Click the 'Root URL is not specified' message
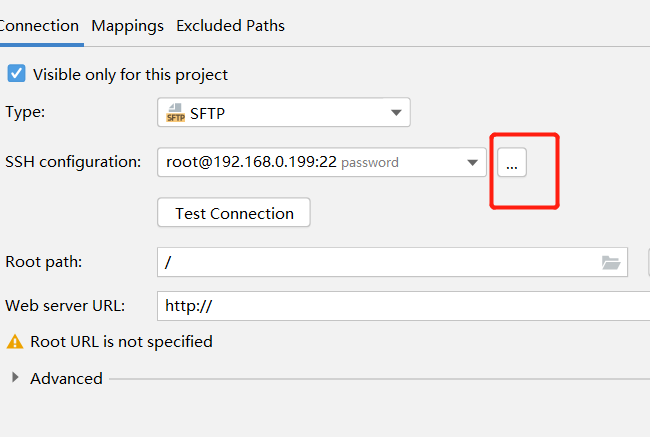The width and height of the screenshot is (650, 437). (x=121, y=342)
